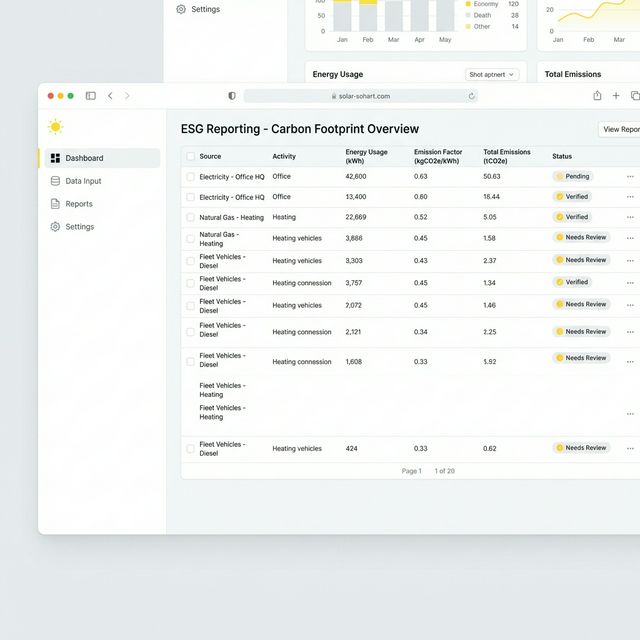
Task: Open more options for Natural Gas 22,669 row
Action: (x=630, y=217)
